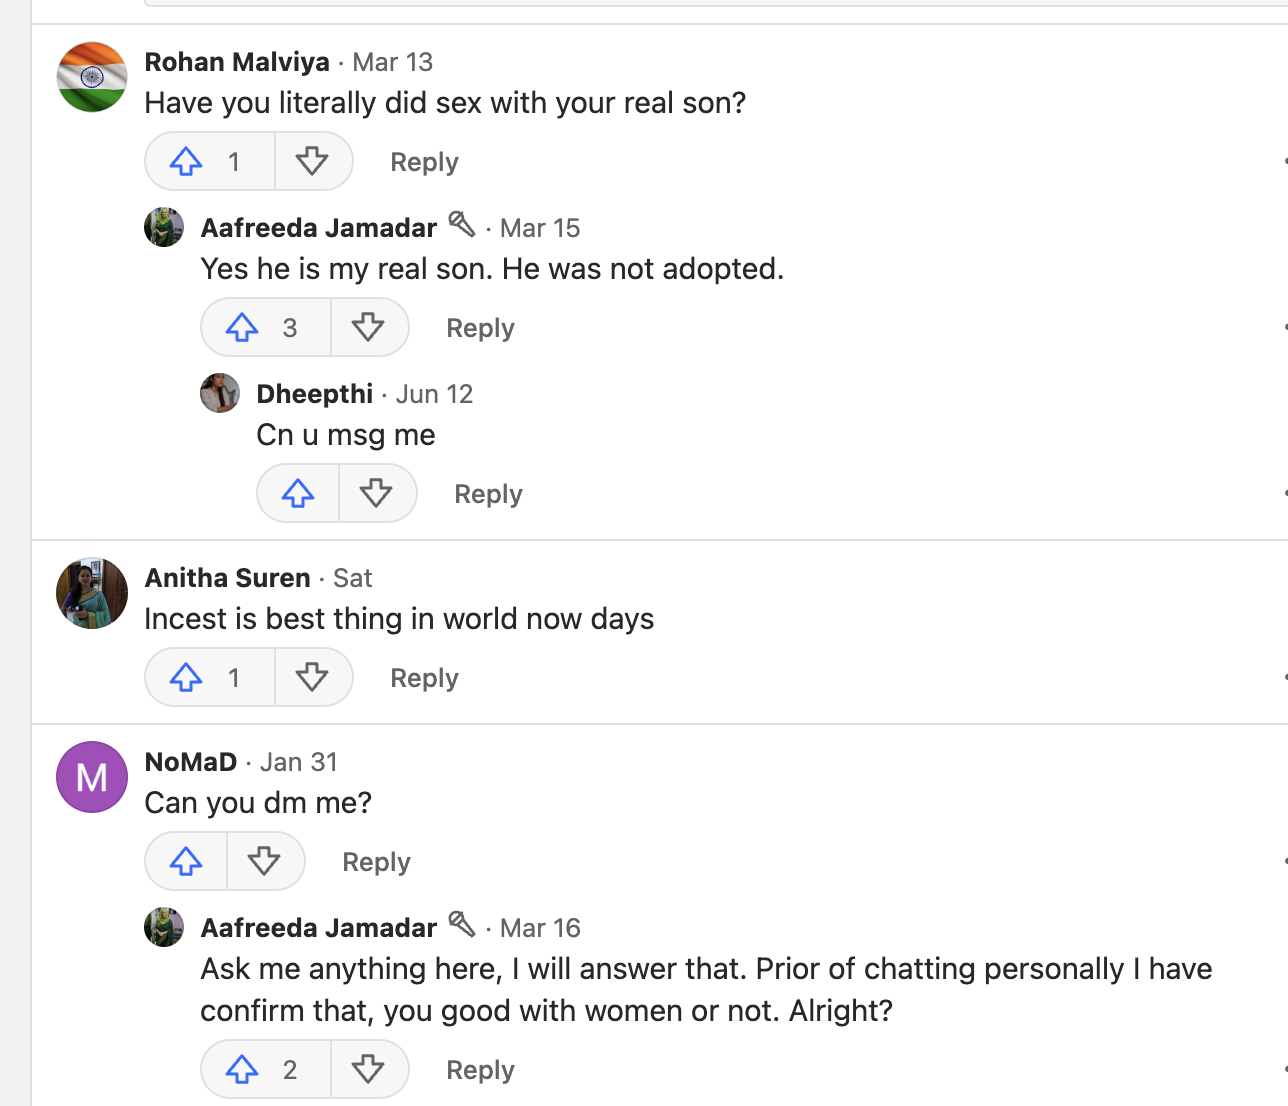The width and height of the screenshot is (1288, 1106).
Task: Downvote Aafreeda Jamadar's Mar 15 reply
Action: [x=368, y=327]
